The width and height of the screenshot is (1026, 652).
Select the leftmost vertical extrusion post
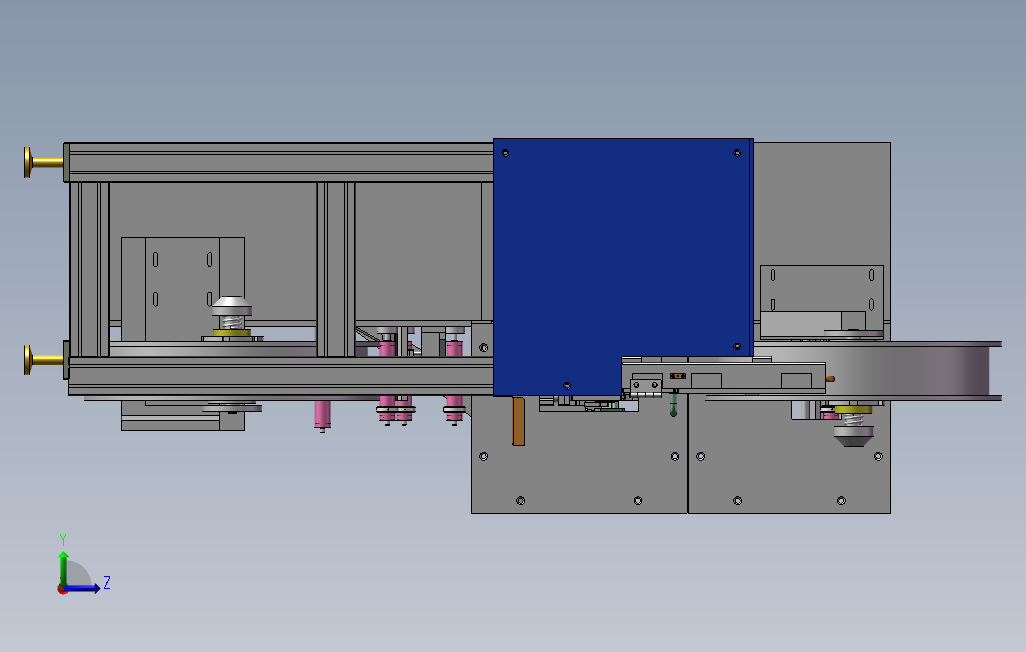click(90, 269)
